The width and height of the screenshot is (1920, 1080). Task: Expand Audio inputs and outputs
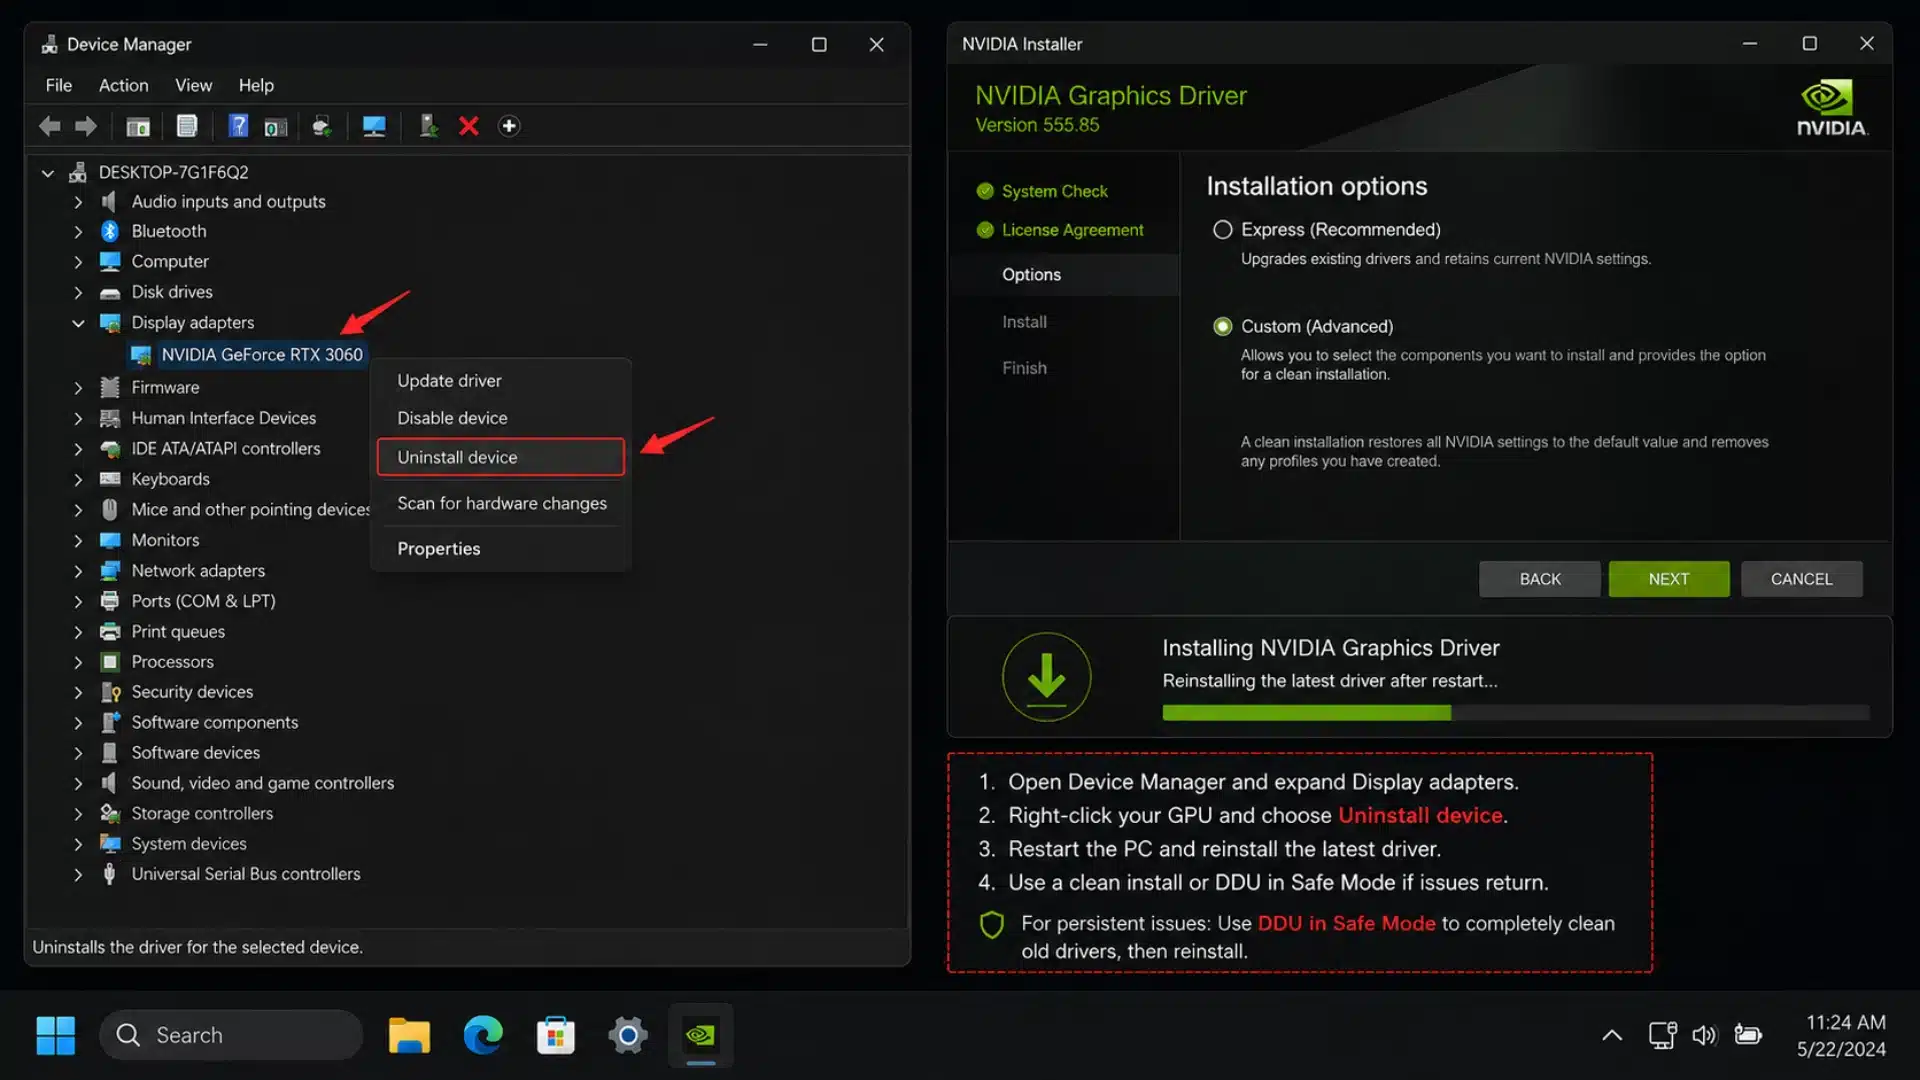point(78,202)
